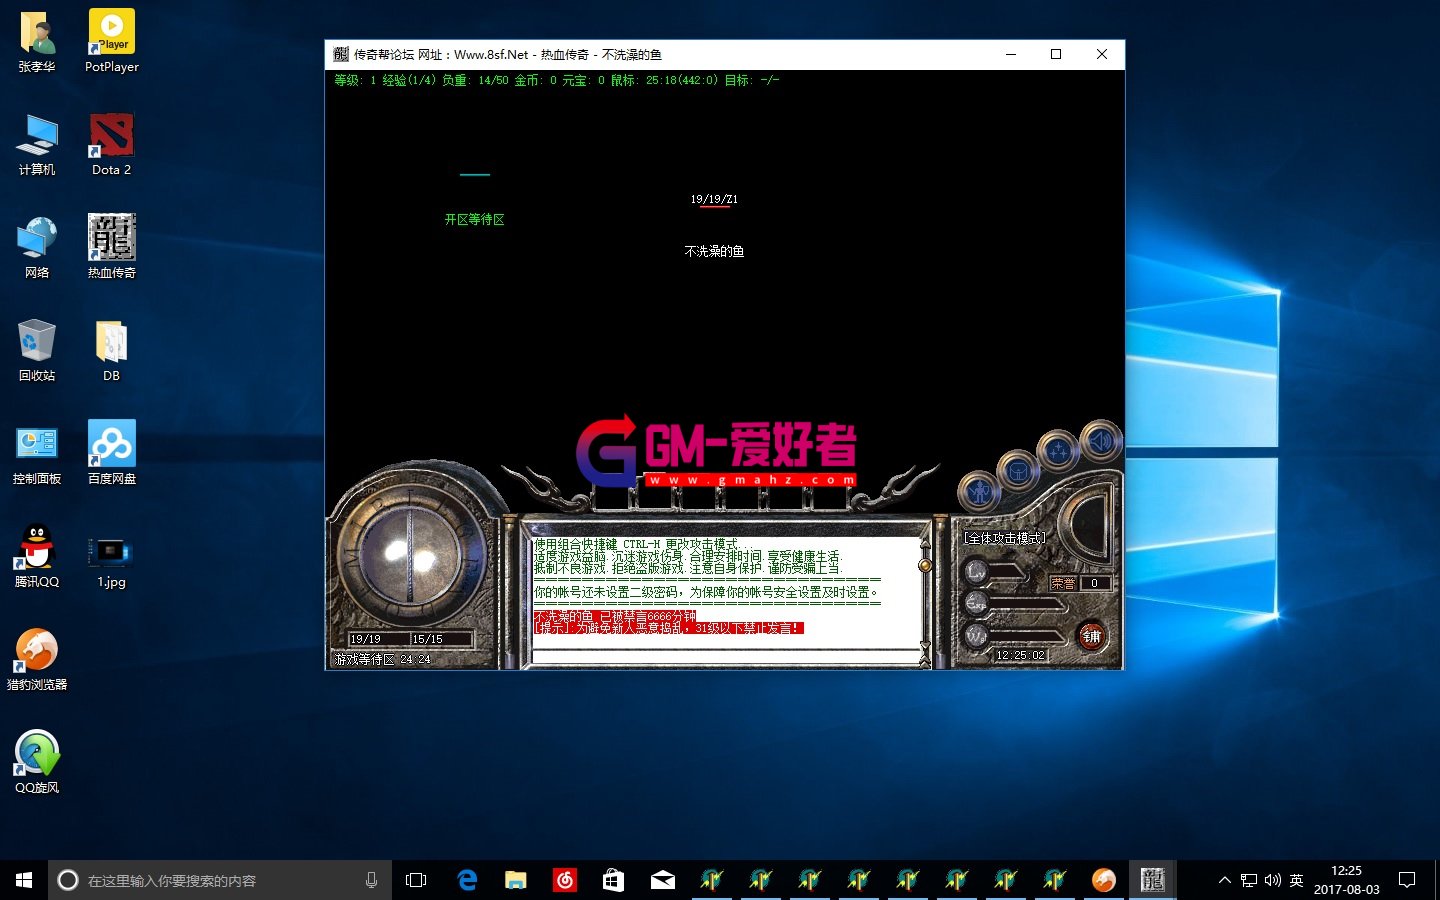This screenshot has height=900, width=1440.
Task: Select the DB folder on desktop
Action: (112, 351)
